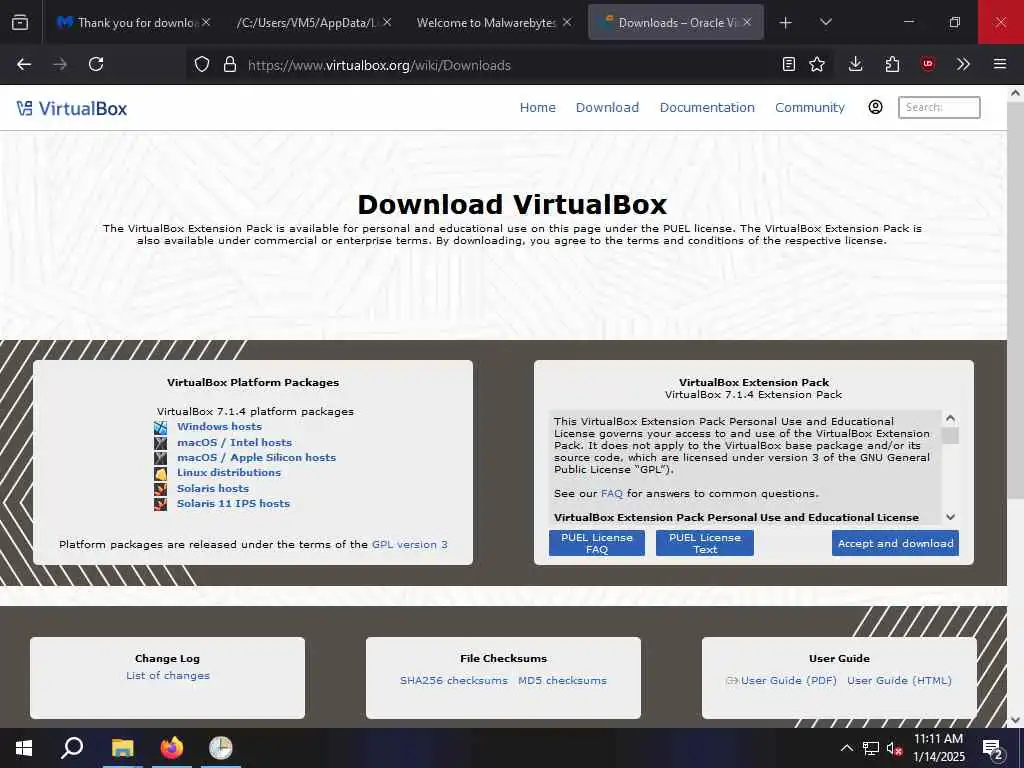
Task: Close the Downloads – Oracle VirtualBox tab
Action: pos(747,22)
